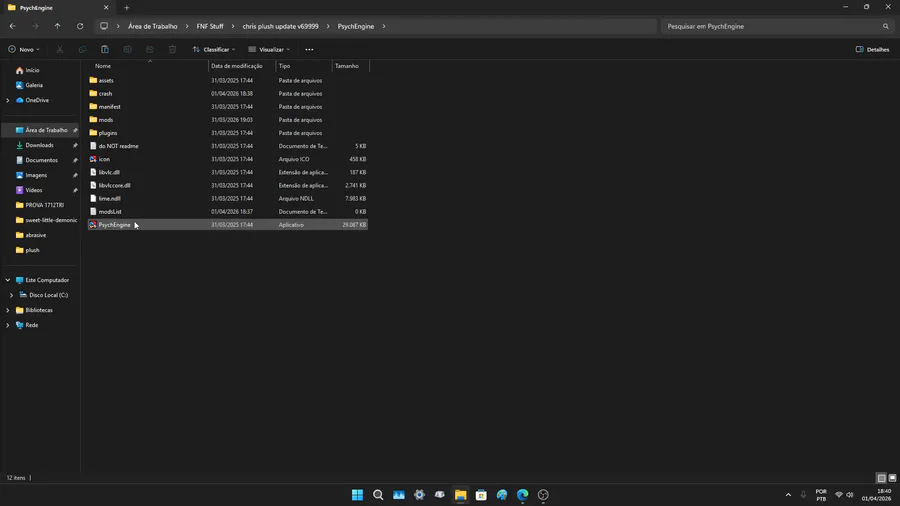Select the PsychEngine application file

[228, 225]
